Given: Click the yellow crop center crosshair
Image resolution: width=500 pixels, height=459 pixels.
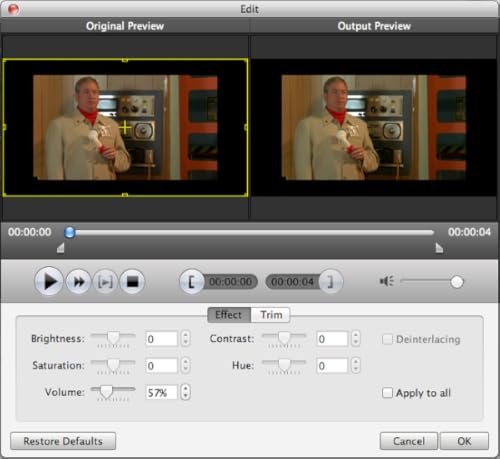Looking at the screenshot, I should point(125,127).
